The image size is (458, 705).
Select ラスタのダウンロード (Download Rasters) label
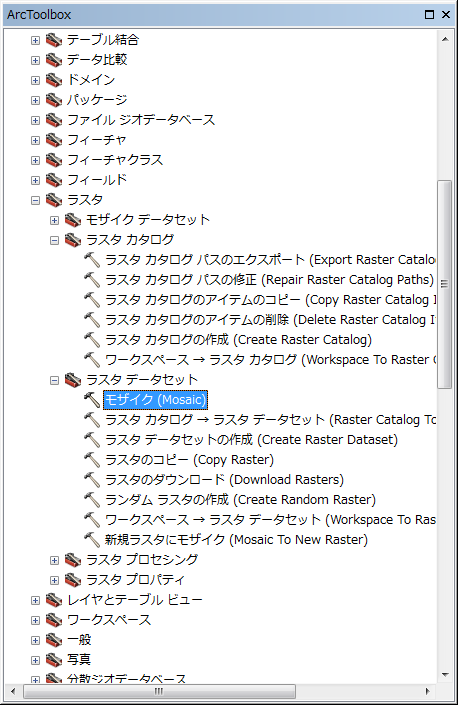(x=224, y=480)
